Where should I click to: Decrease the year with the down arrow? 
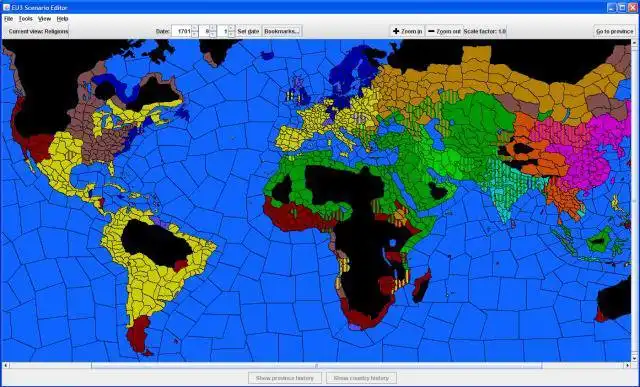click(x=195, y=34)
